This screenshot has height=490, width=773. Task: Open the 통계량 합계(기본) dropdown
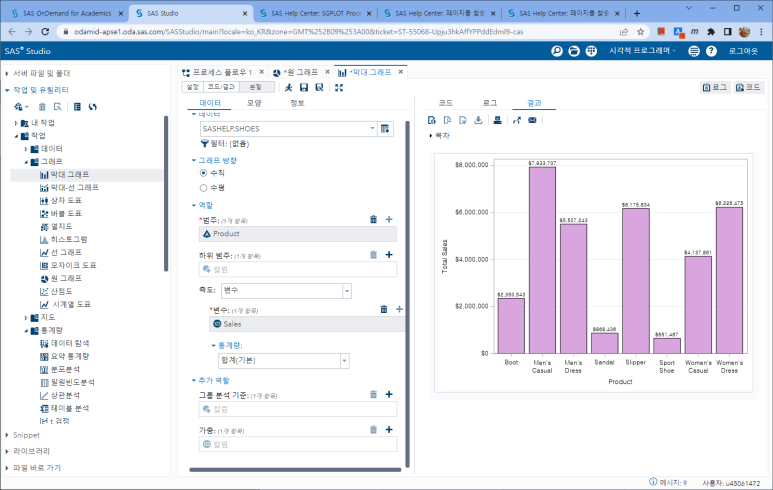tap(344, 361)
